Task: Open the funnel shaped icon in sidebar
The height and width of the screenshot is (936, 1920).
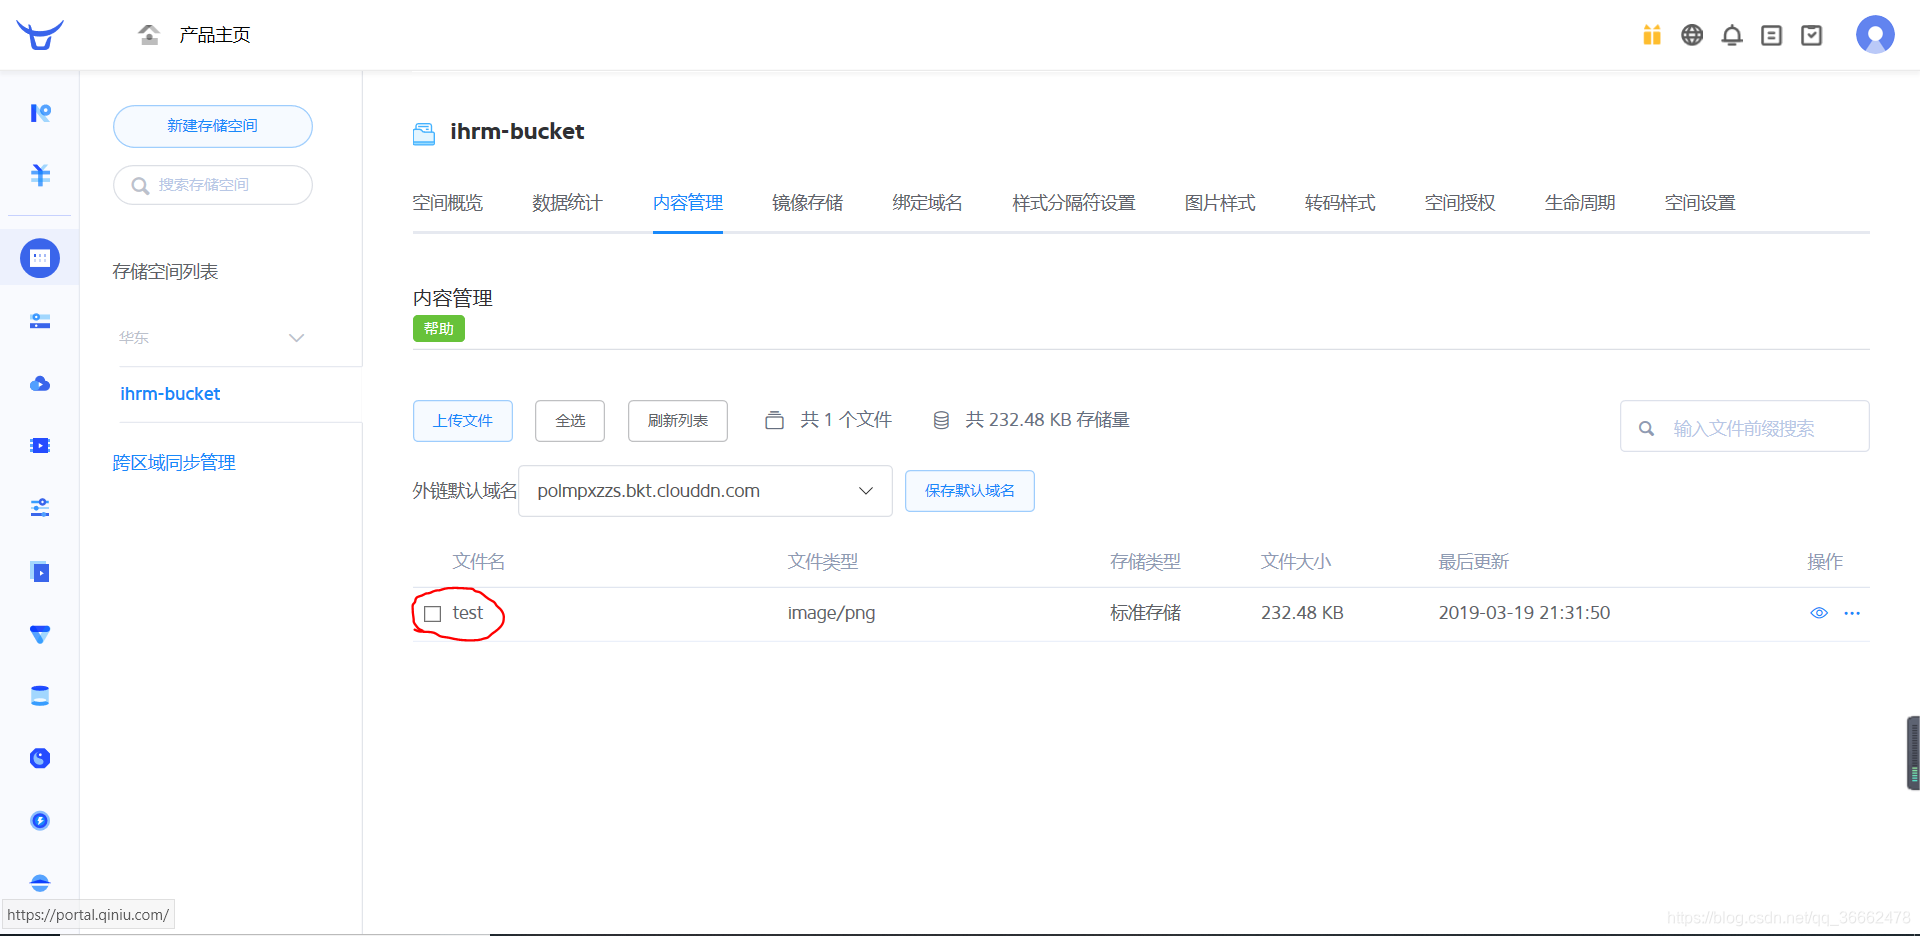Action: [x=40, y=634]
